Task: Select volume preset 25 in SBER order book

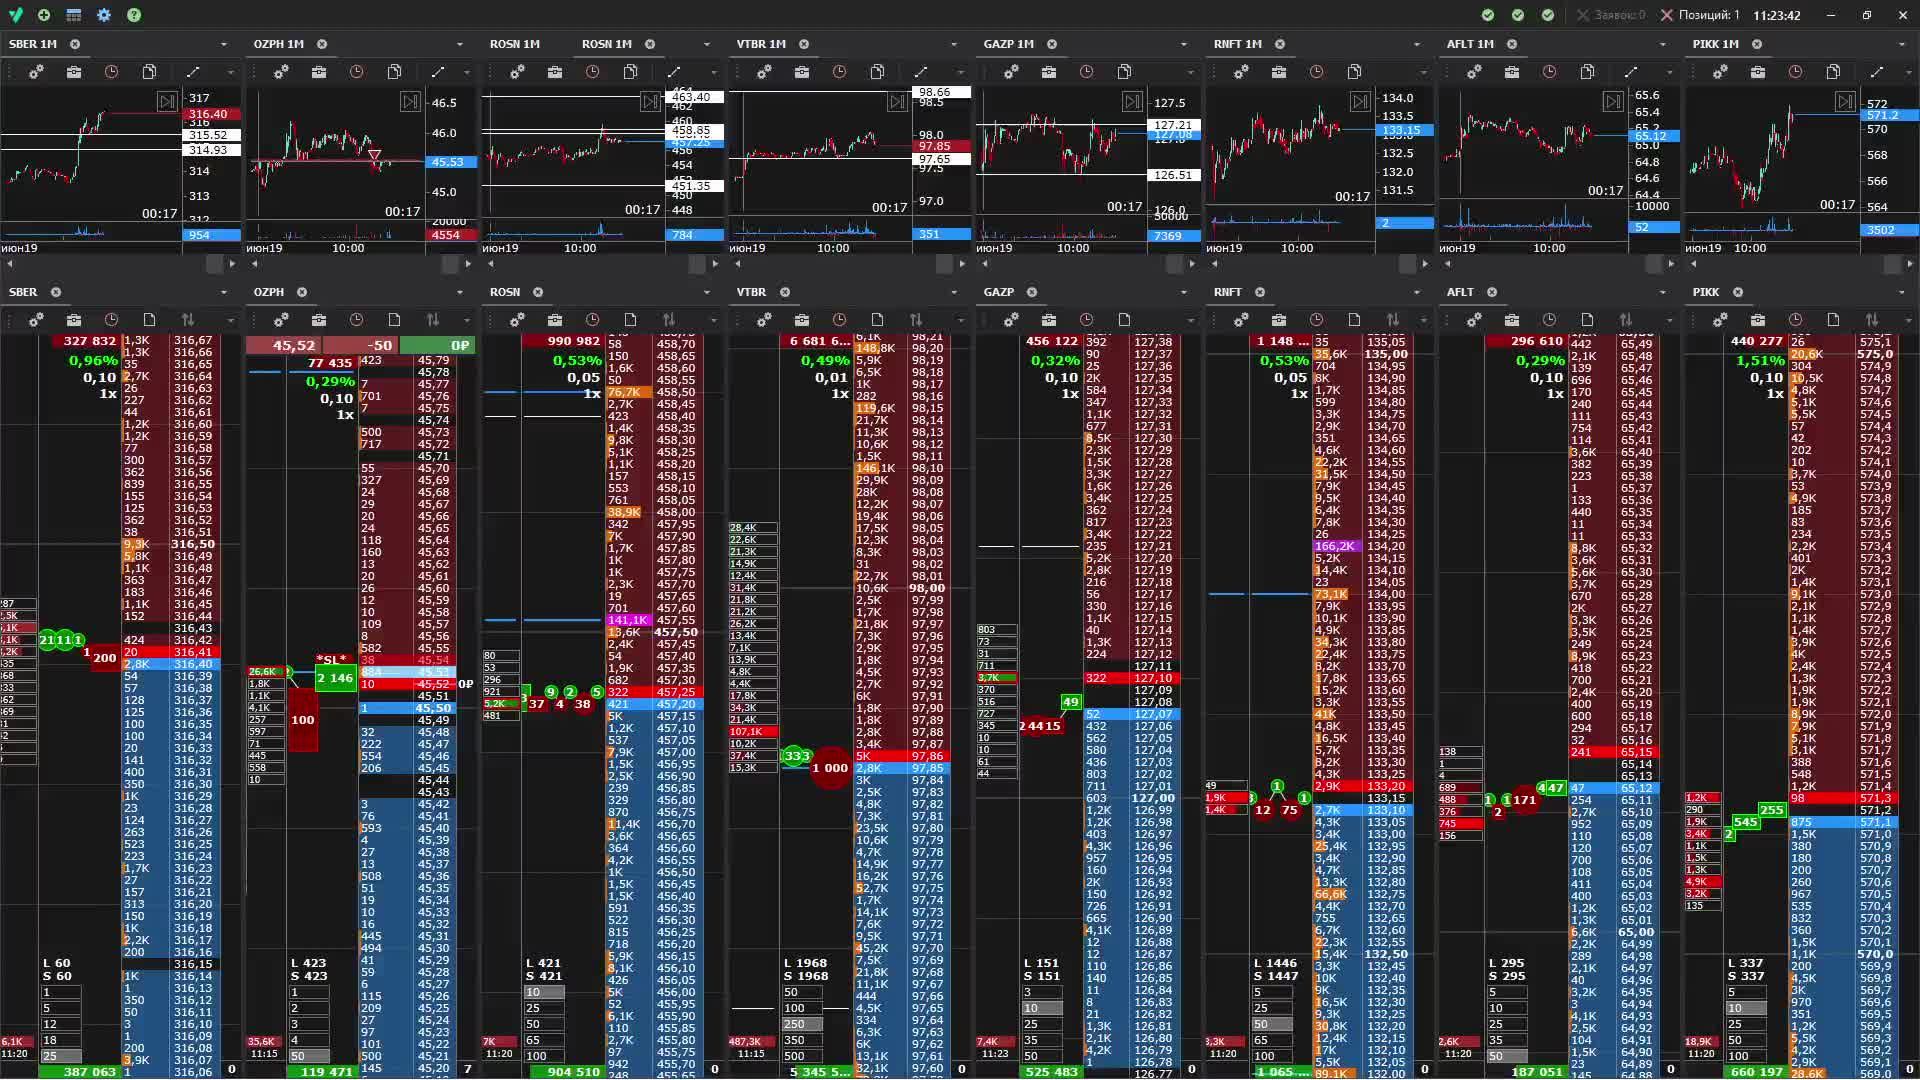Action: 60,1056
